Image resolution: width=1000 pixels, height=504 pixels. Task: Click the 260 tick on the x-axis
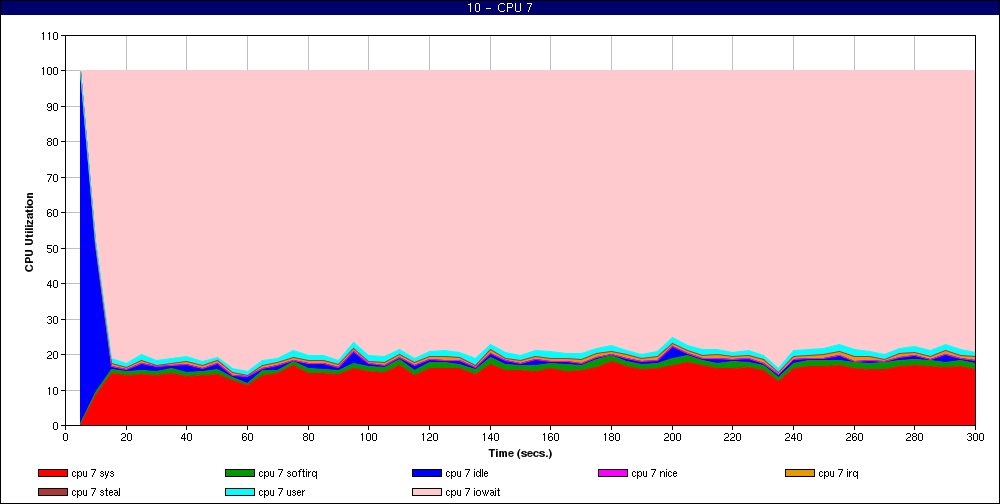[854, 437]
